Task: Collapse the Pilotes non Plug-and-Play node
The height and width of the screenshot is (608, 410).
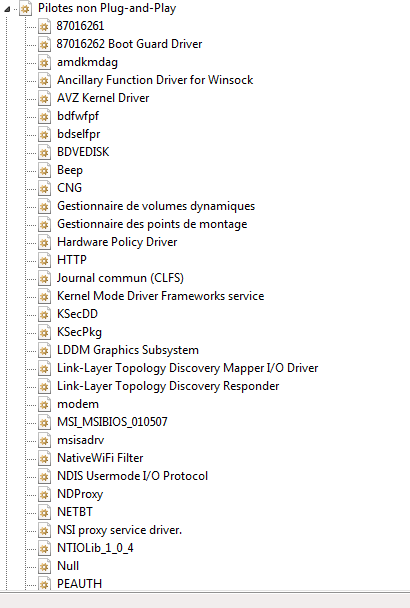Action: [x=7, y=9]
